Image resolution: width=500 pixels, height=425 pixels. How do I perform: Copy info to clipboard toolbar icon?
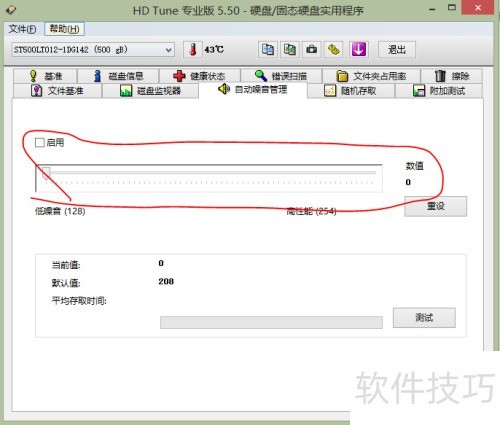point(268,50)
